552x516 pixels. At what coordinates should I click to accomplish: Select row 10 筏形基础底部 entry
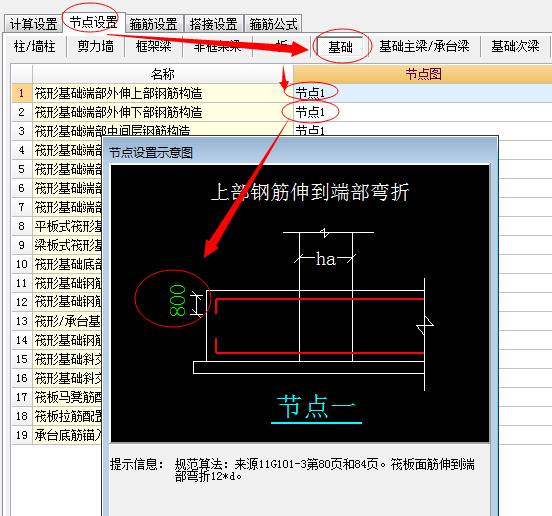(67, 264)
